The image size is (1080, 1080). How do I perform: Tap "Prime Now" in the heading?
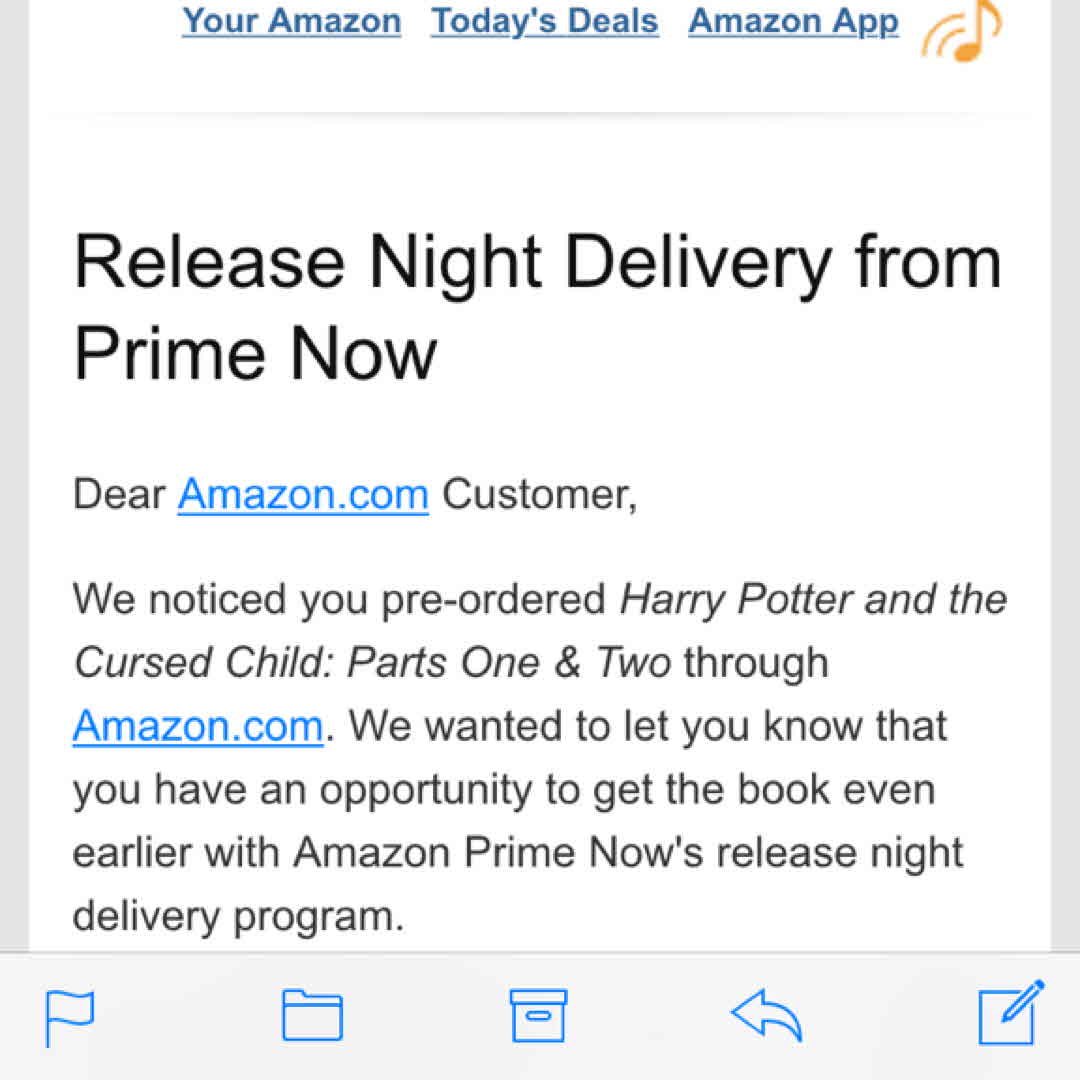click(256, 352)
